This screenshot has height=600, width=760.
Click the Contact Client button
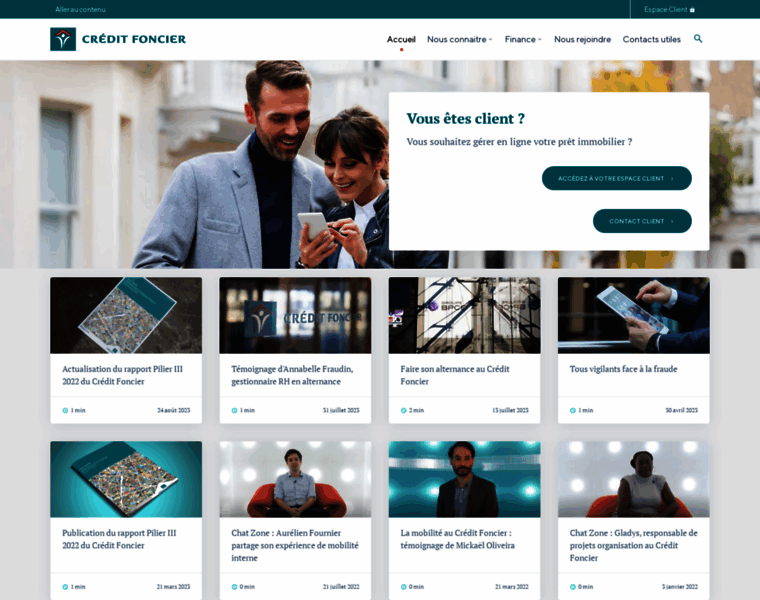click(x=642, y=221)
